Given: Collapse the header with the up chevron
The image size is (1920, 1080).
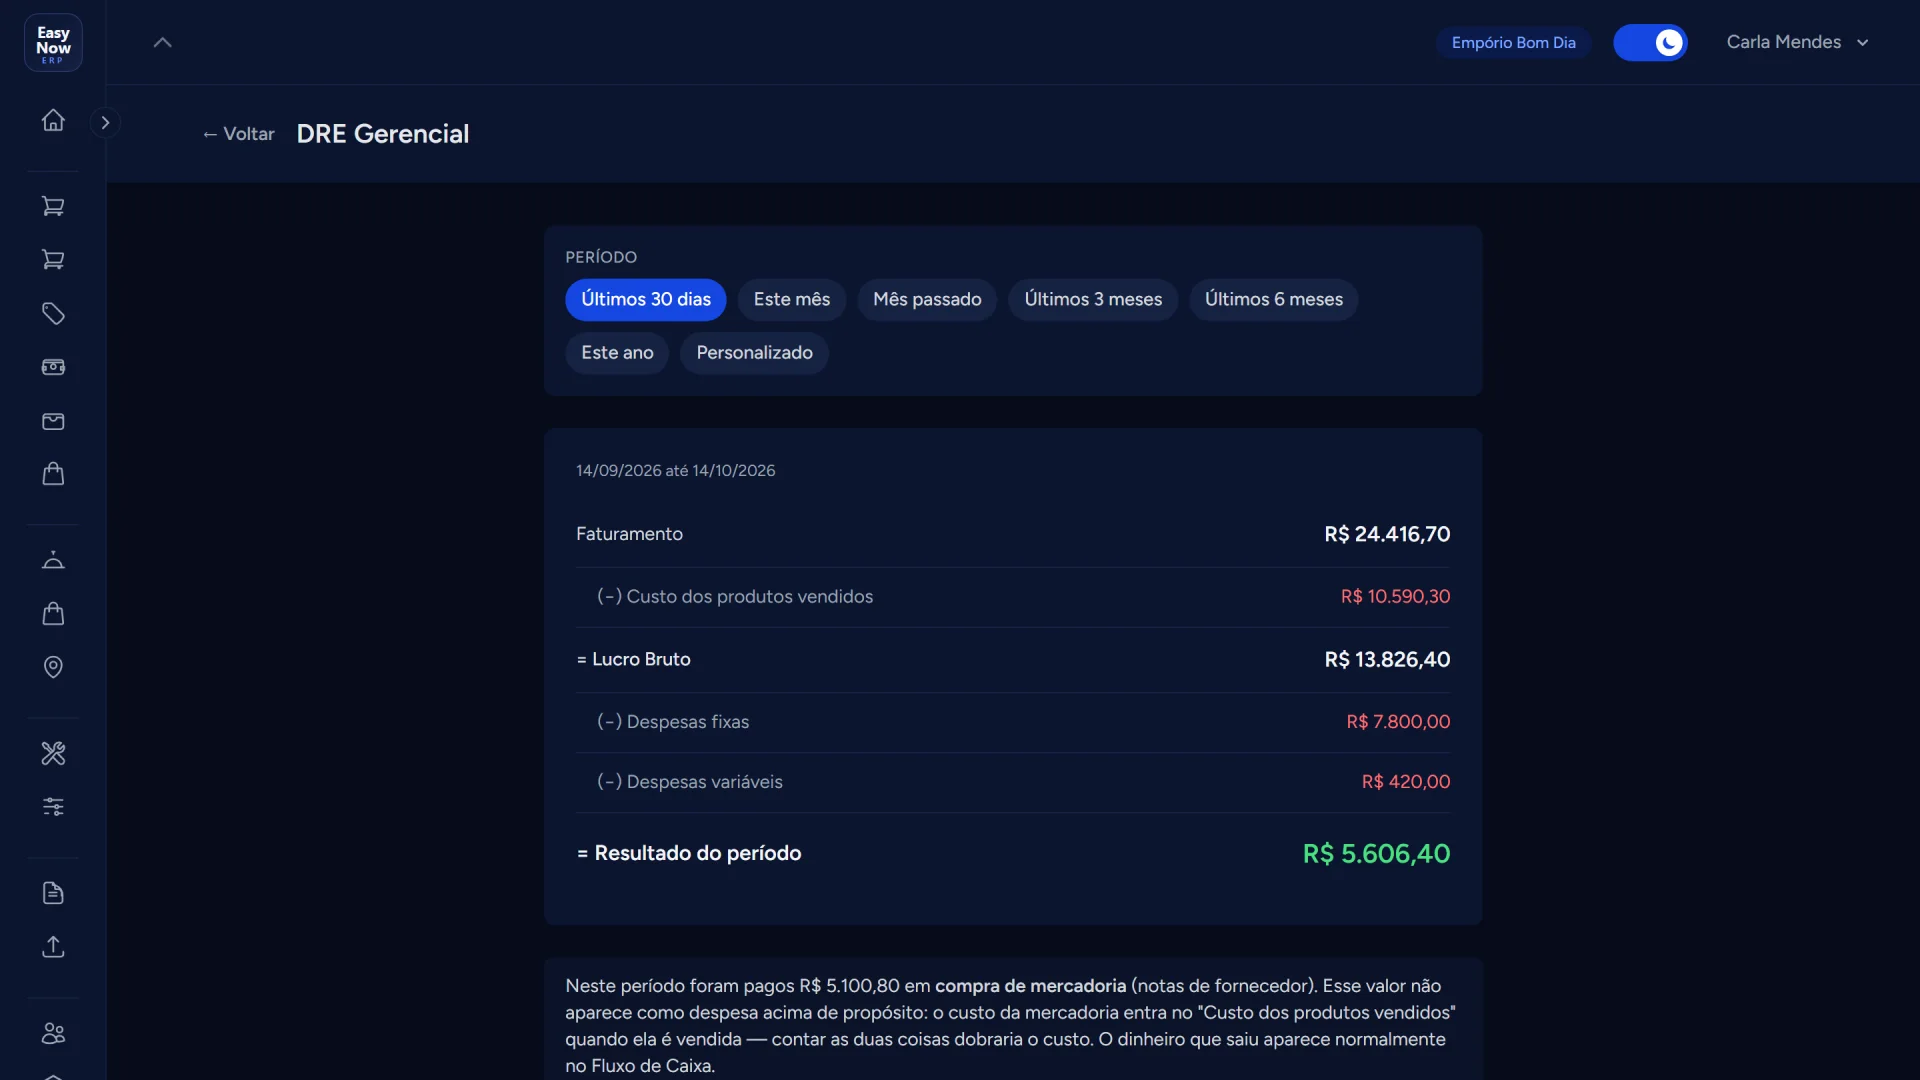Looking at the screenshot, I should click(x=162, y=42).
